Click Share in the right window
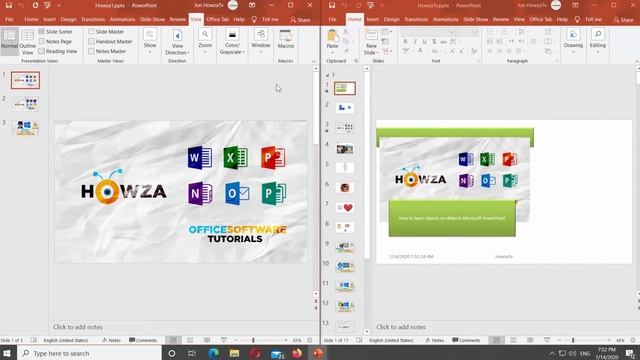This screenshot has height=360, width=640. point(623,19)
